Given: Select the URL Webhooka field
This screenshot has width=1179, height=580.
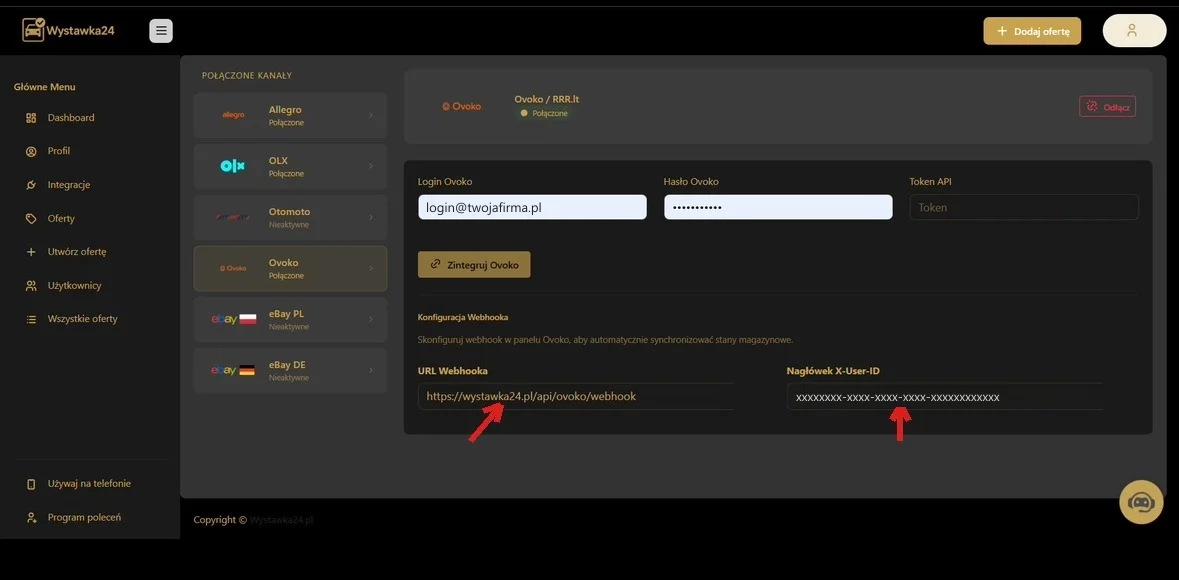Looking at the screenshot, I should coord(575,396).
